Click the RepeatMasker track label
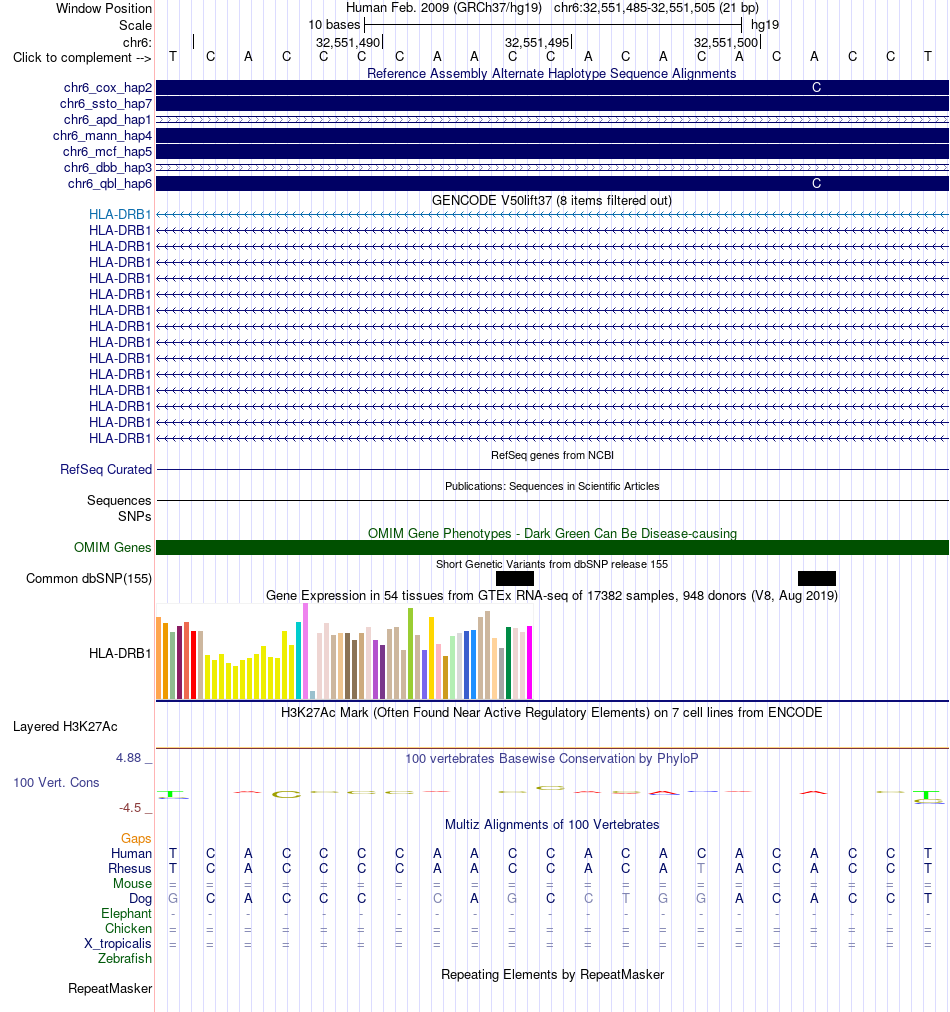 coord(110,989)
